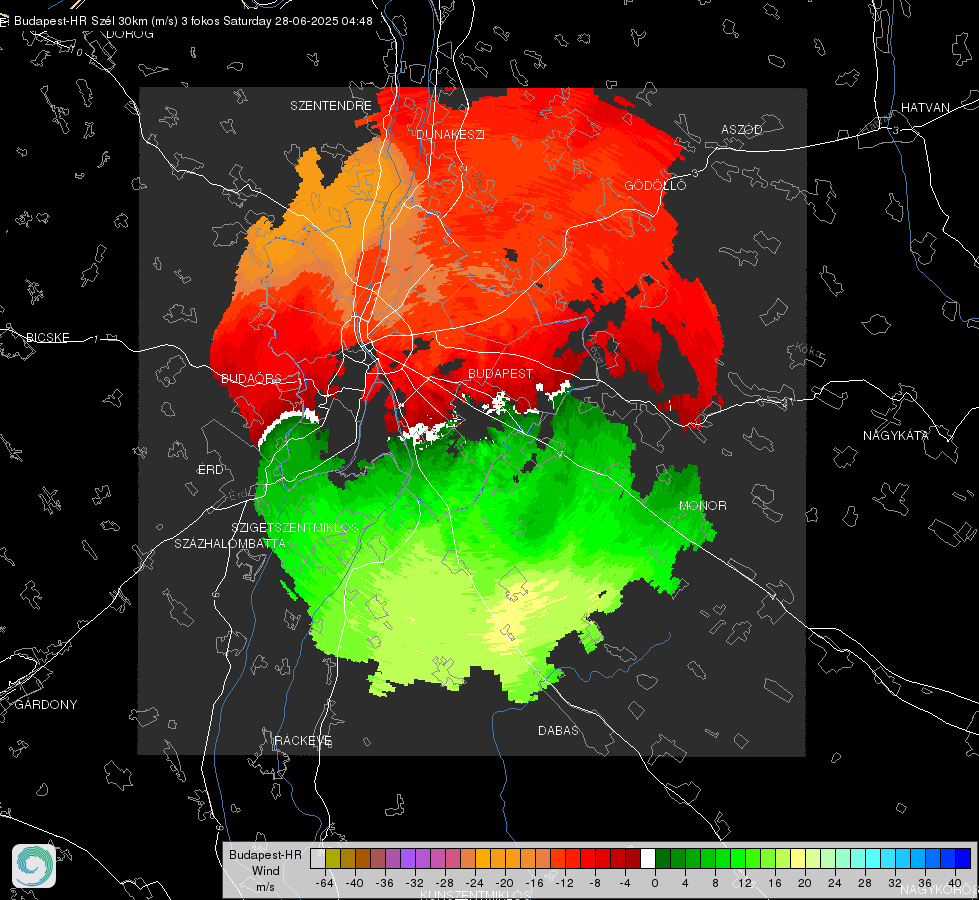Viewport: 979px width, 900px height.
Task: Click the -12 value on the legend scale
Action: coord(564,883)
